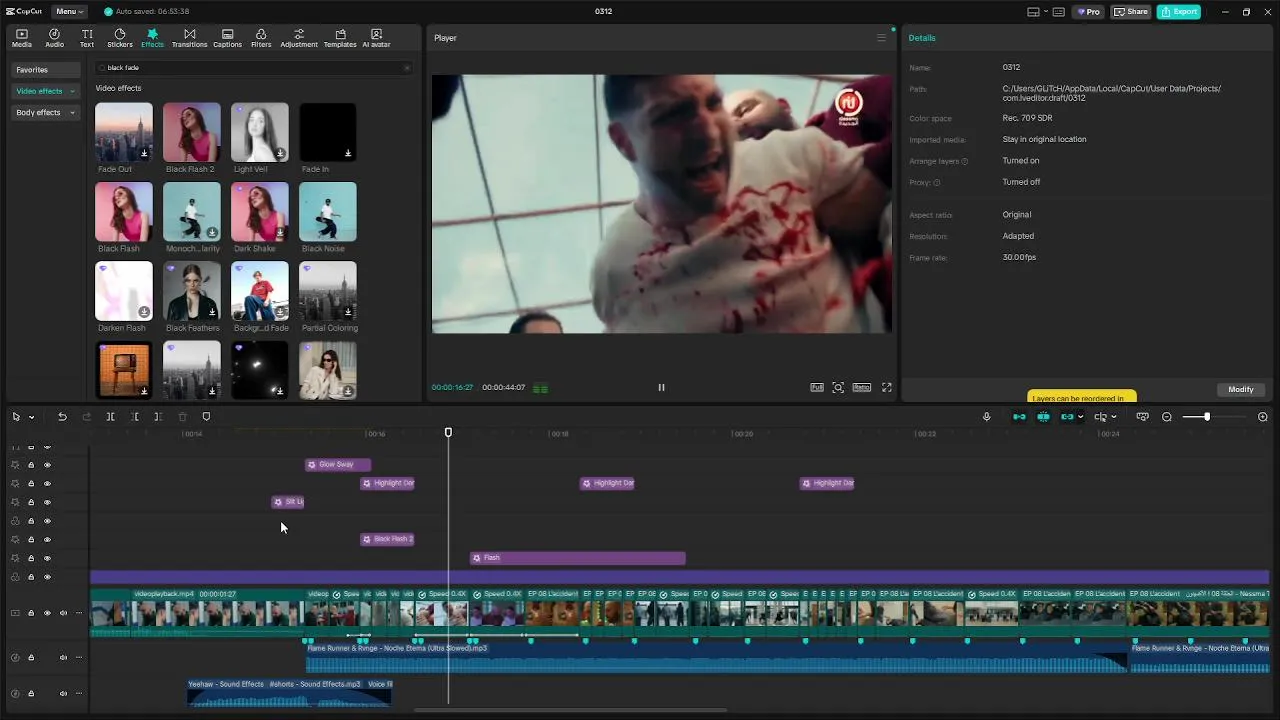Expand the Body effects category
This screenshot has width=1280, height=720.
72,113
